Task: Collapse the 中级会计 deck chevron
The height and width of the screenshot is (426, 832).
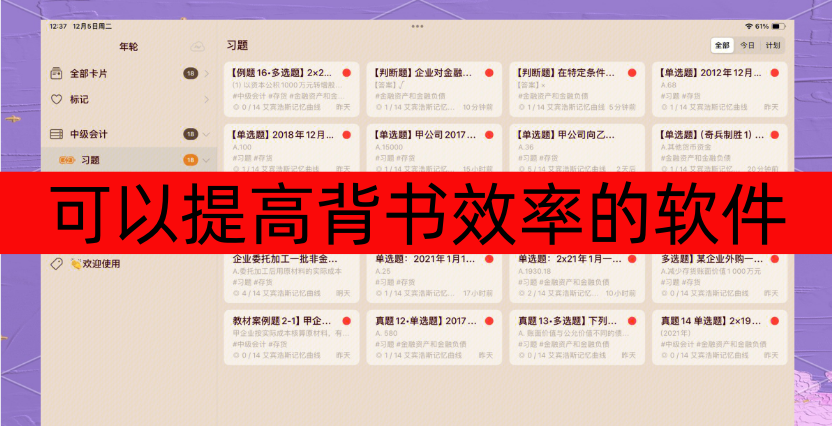Action: [206, 134]
